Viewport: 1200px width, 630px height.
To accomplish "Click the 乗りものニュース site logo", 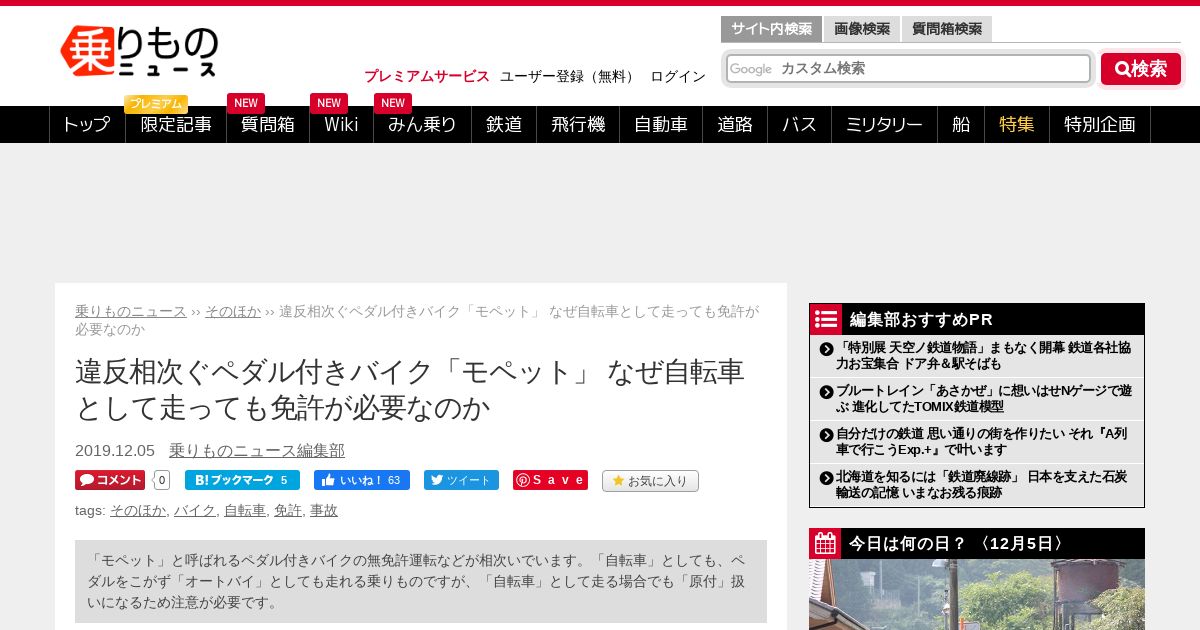I will (x=139, y=52).
